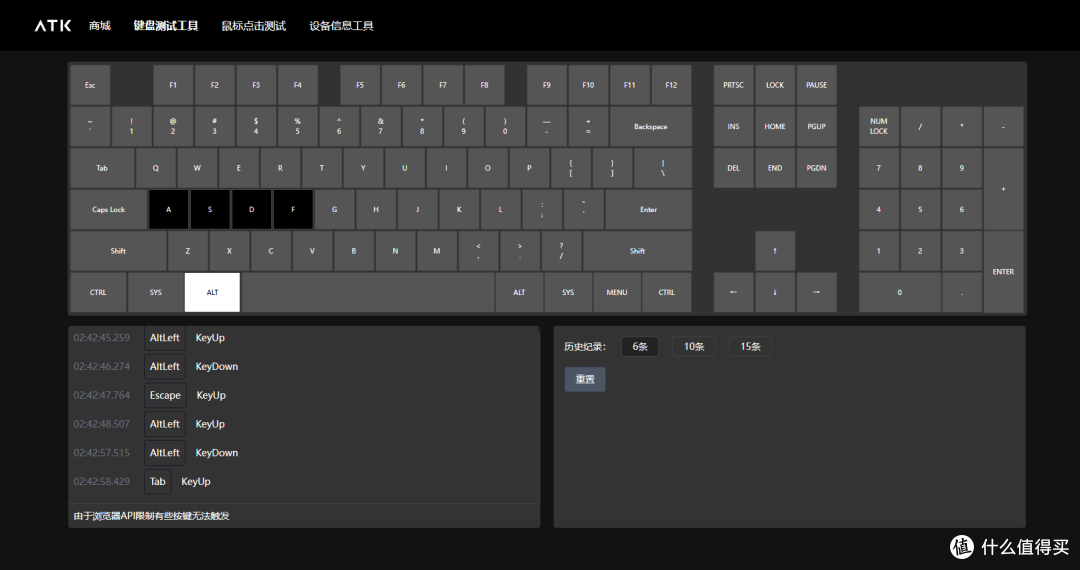Click the F12 key
1080x570 pixels.
click(671, 85)
